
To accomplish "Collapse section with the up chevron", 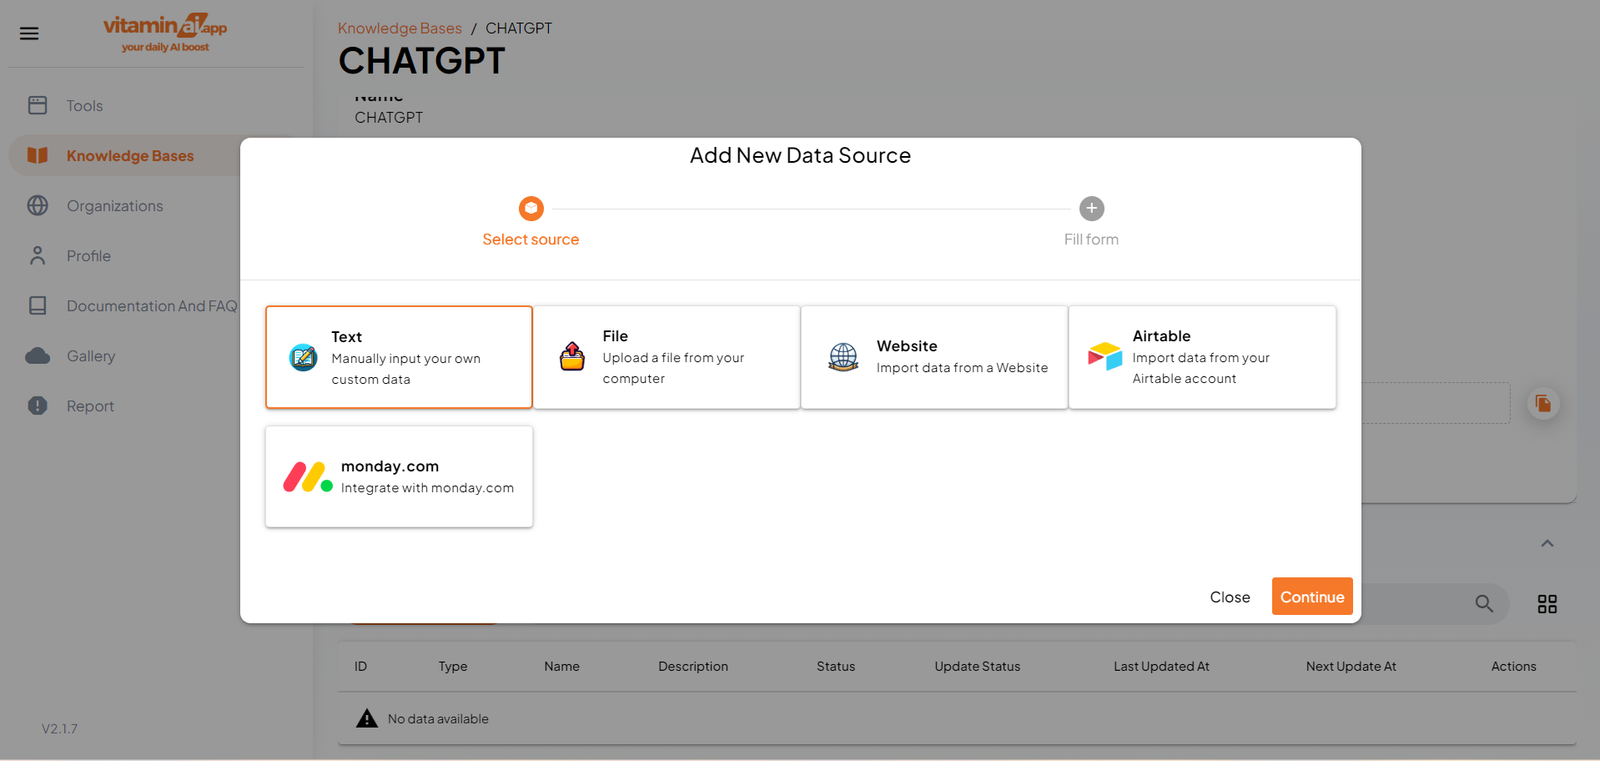I will tap(1547, 543).
